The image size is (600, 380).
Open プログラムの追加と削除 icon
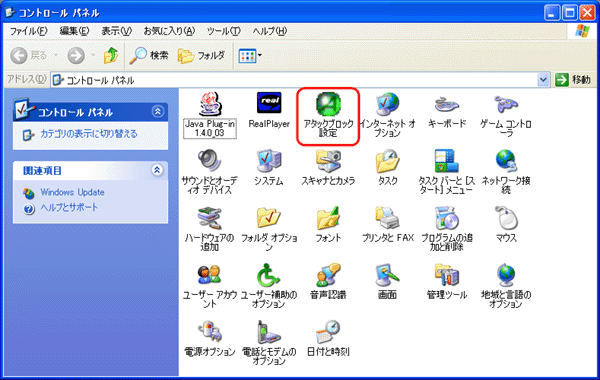click(x=447, y=228)
